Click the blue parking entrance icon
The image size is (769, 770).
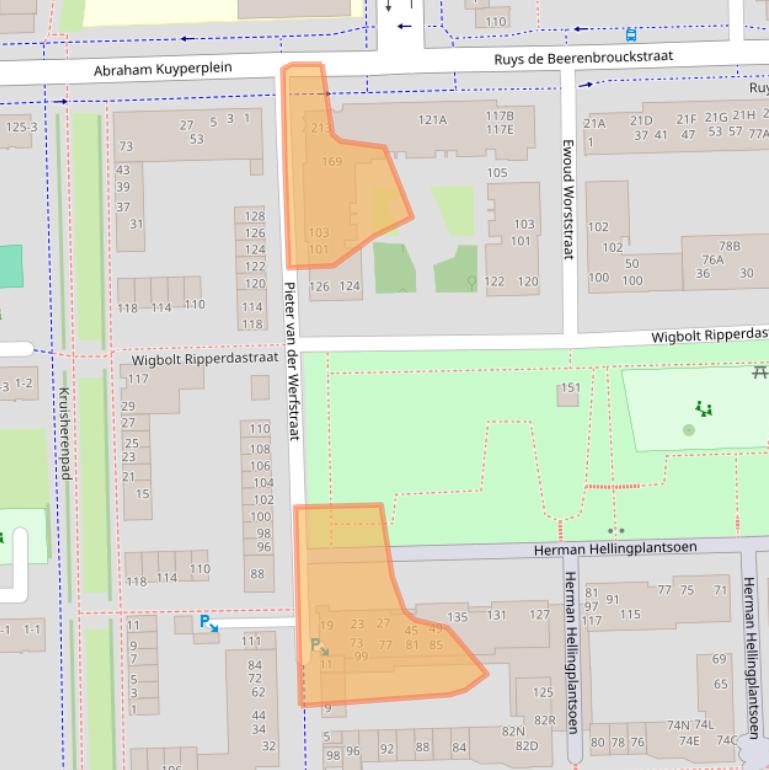(208, 623)
